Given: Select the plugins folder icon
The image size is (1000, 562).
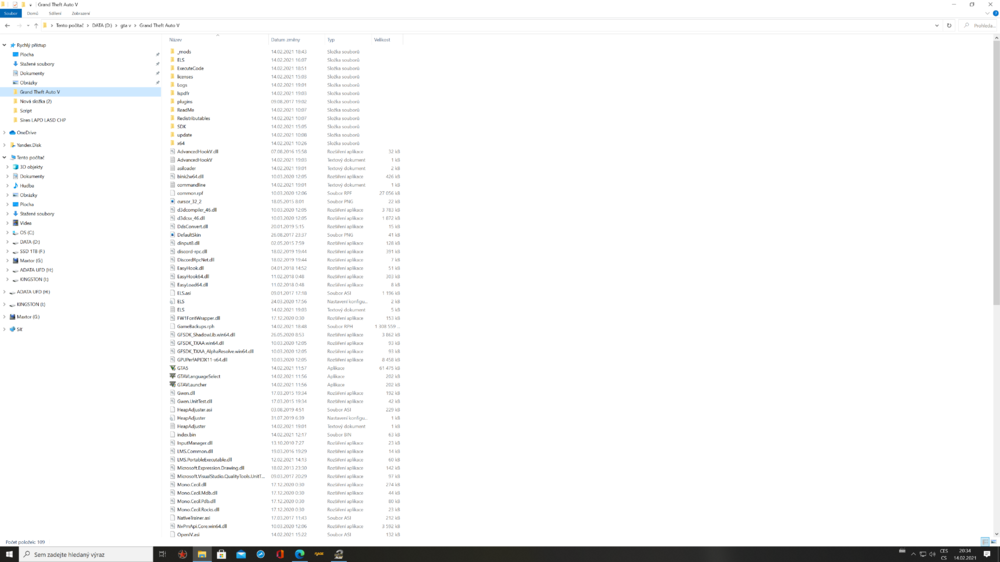Looking at the screenshot, I should click(172, 101).
